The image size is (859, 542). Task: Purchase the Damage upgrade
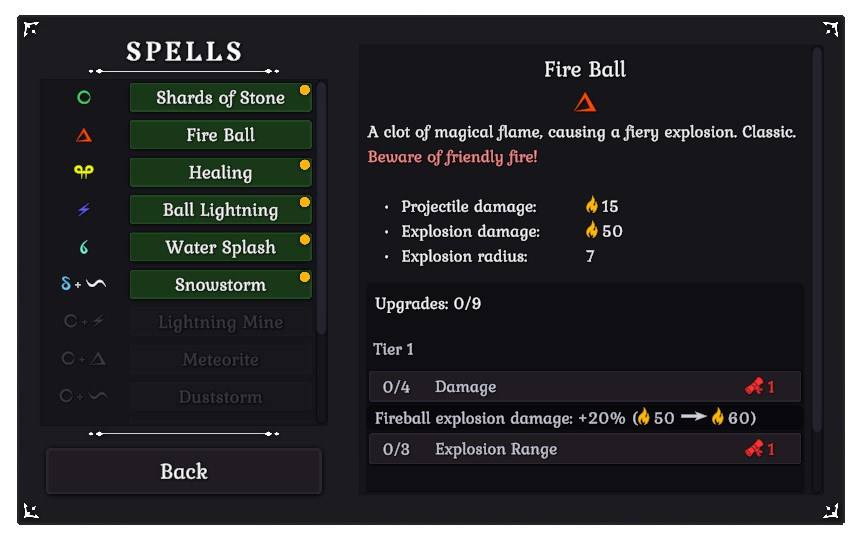point(584,387)
